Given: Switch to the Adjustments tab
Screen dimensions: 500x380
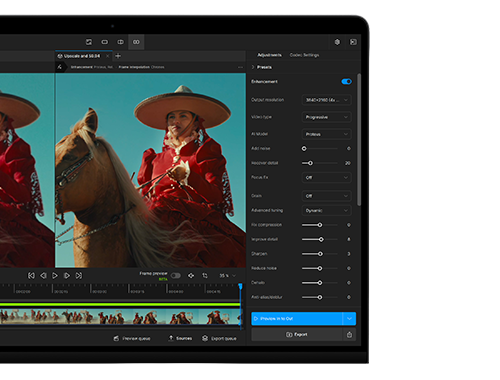Looking at the screenshot, I should point(269,55).
